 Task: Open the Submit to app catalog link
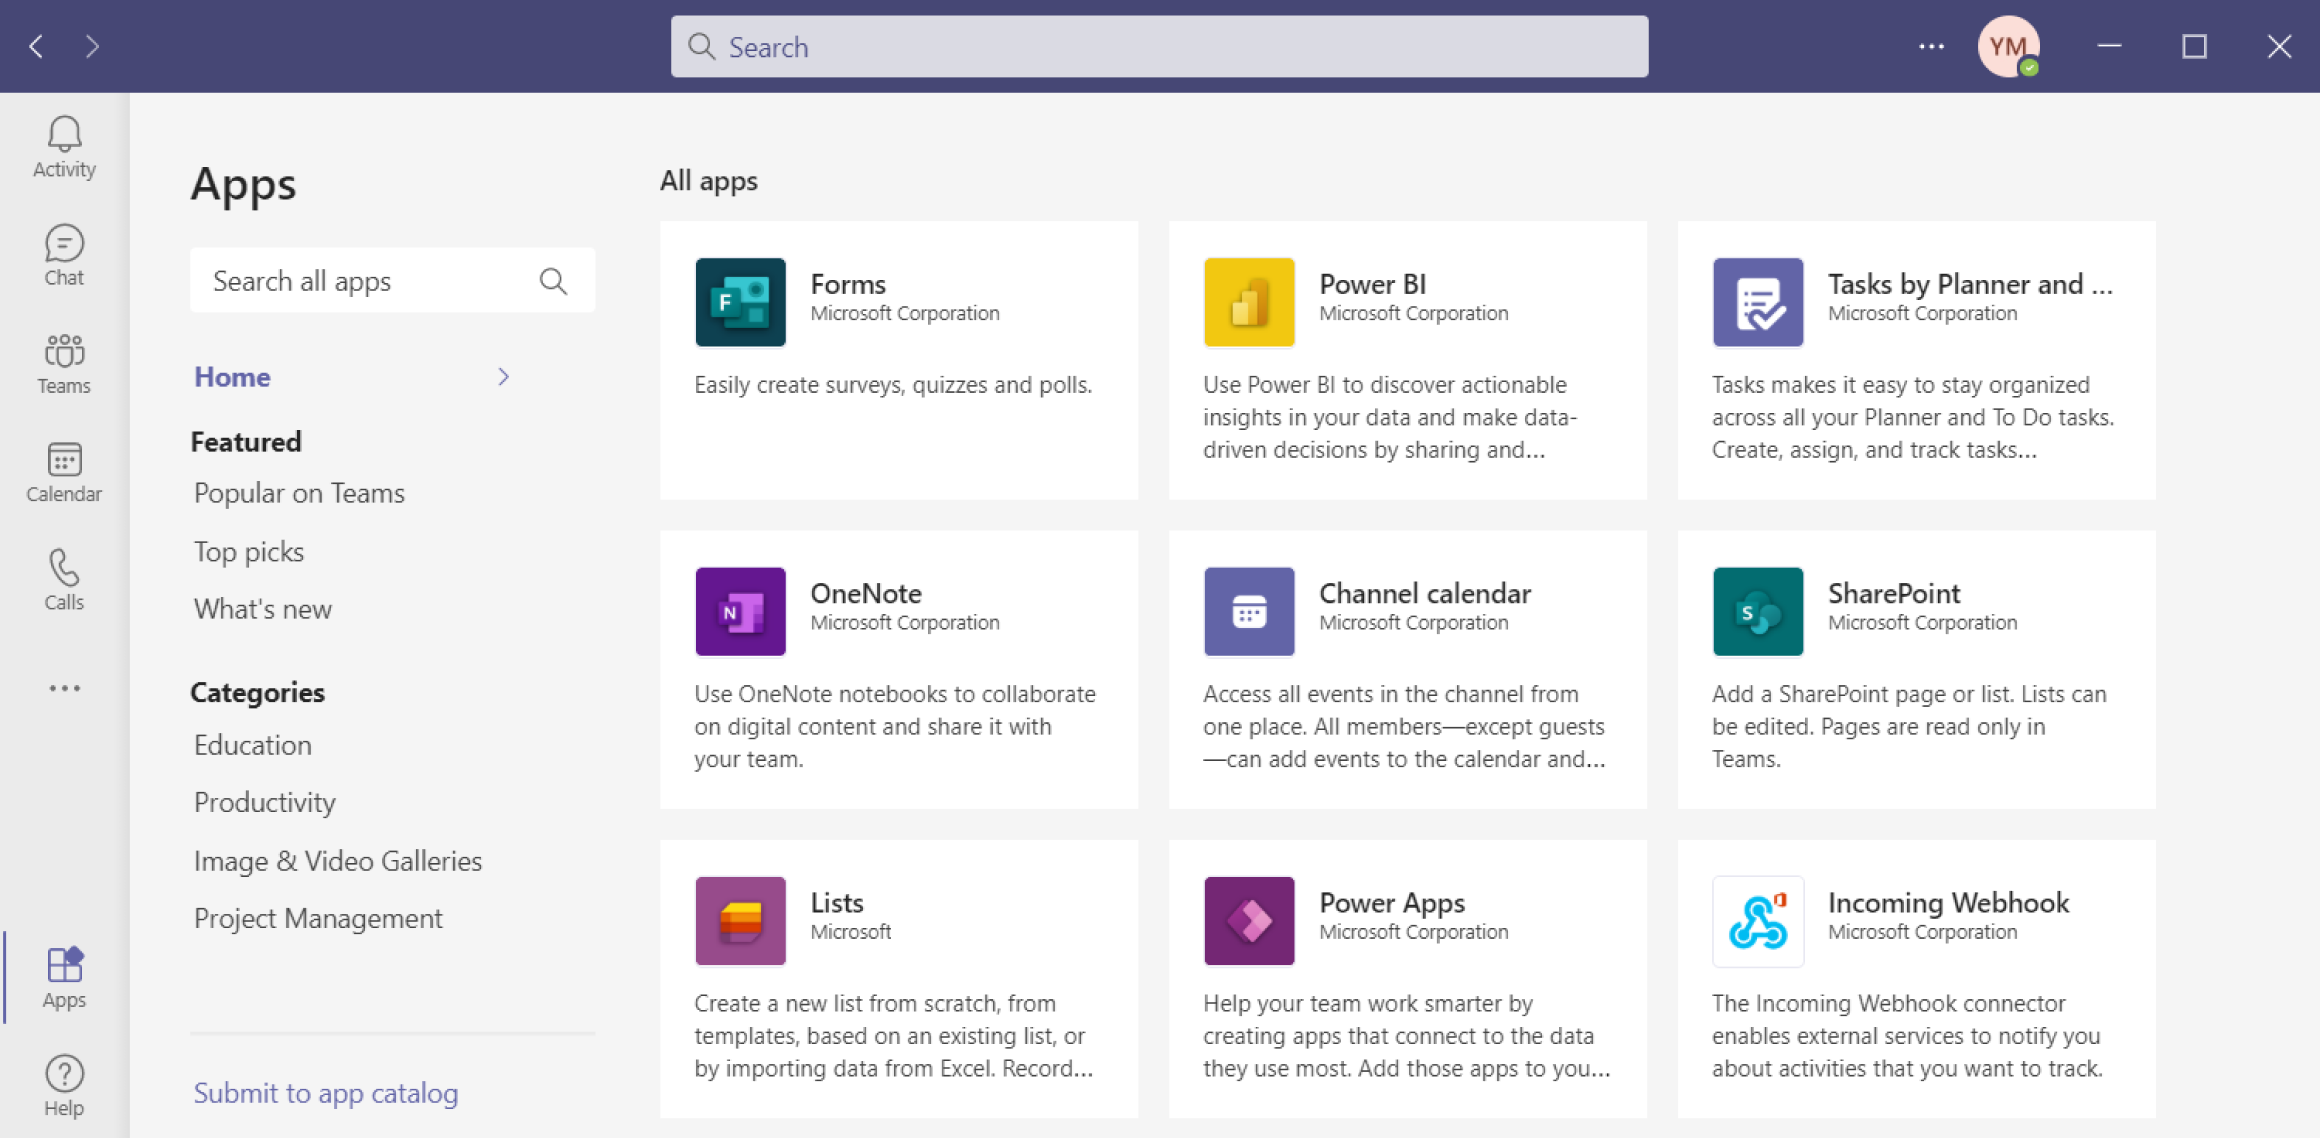pos(326,1093)
